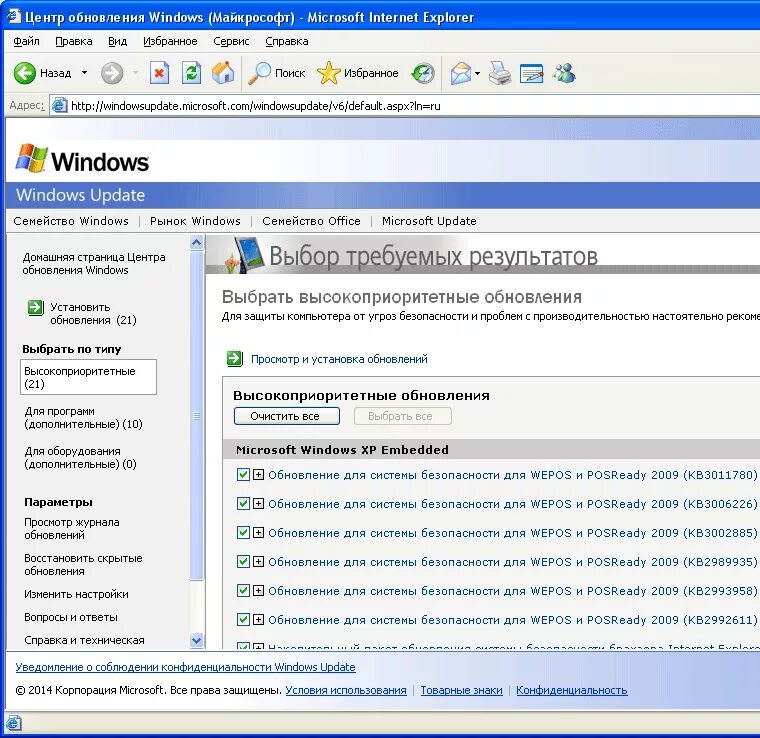Image resolution: width=760 pixels, height=738 pixels.
Task: Open the Файл menu
Action: [26, 41]
